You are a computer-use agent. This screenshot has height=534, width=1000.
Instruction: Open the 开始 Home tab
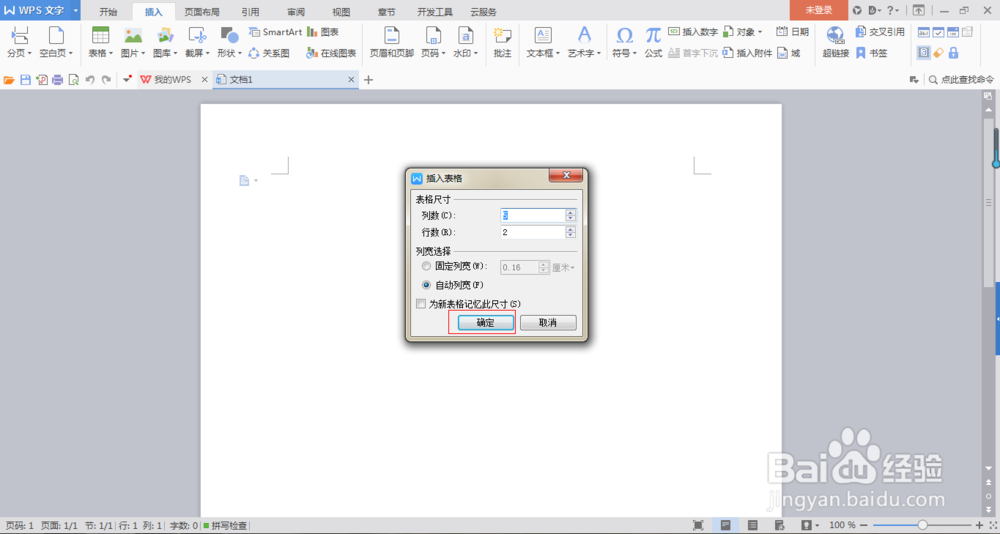[x=108, y=11]
